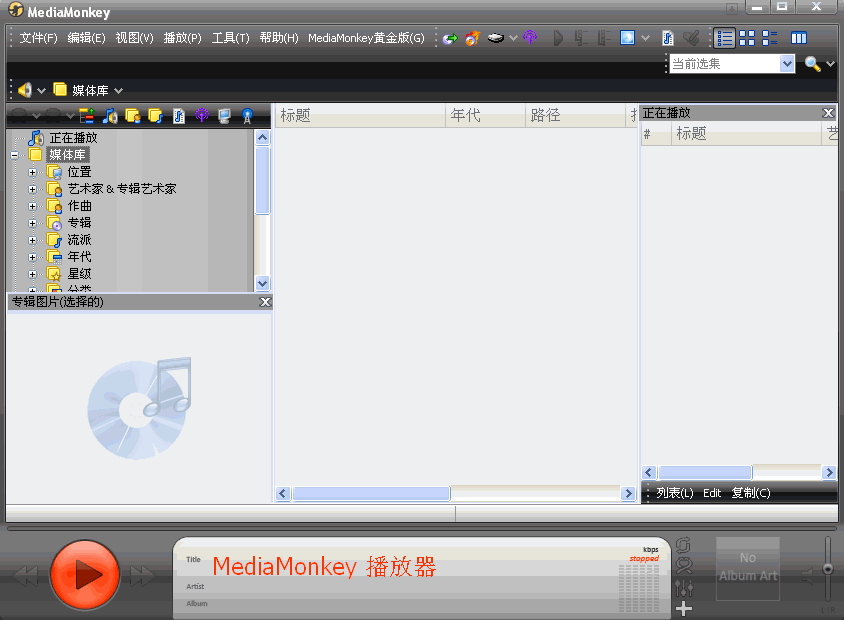Click the My Computer icon in tree toolbar
This screenshot has width=844, height=620.
(224, 116)
